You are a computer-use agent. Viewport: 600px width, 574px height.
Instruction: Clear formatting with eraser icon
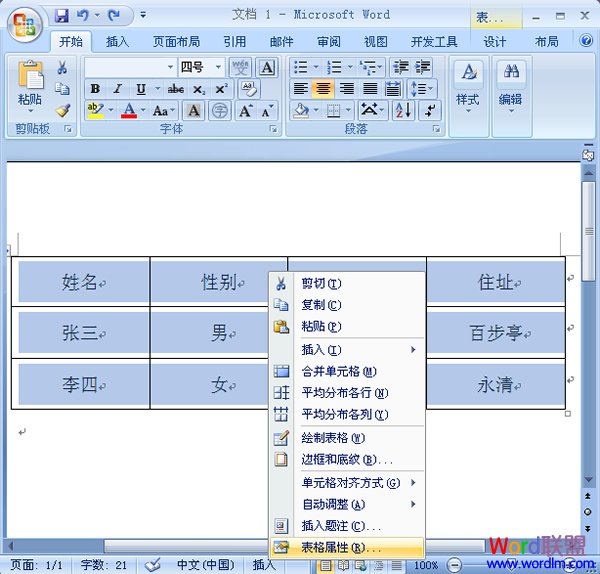(x=249, y=89)
